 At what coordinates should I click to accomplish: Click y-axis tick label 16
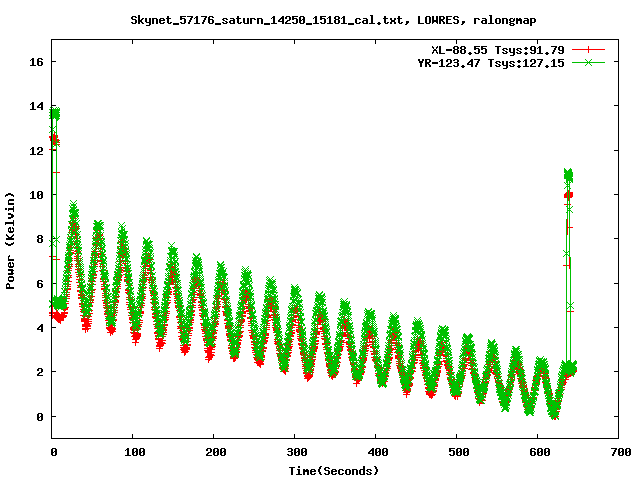(x=36, y=62)
